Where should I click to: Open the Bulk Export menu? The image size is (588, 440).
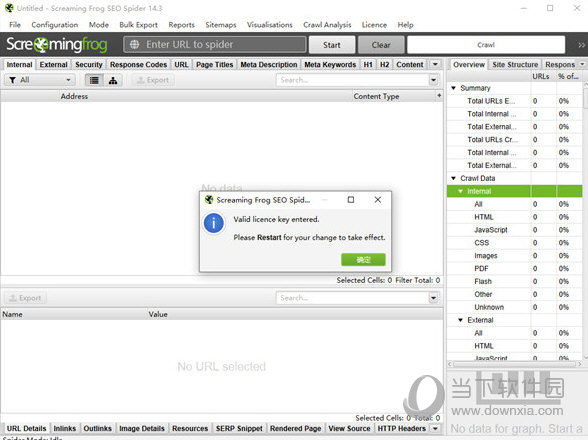point(138,25)
